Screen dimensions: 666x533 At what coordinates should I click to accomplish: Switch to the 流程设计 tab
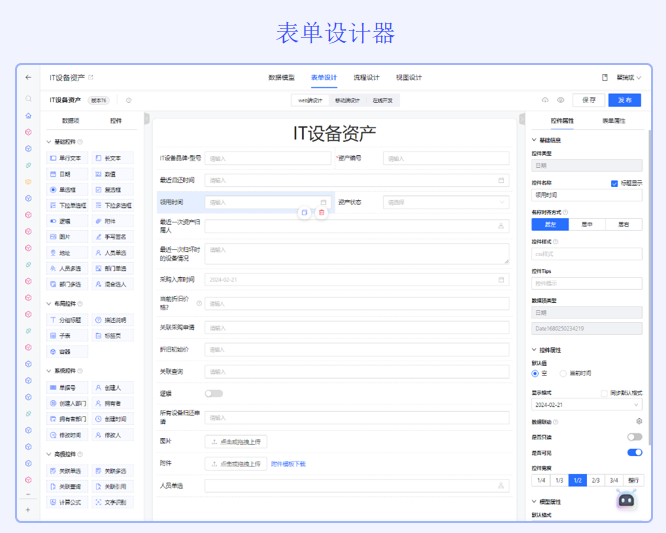tap(366, 77)
